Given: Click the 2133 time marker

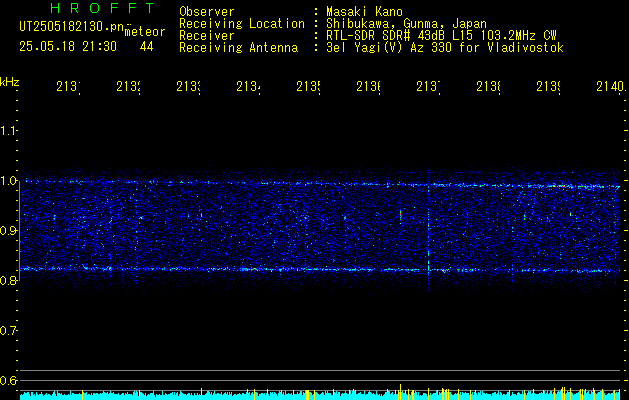Looking at the screenshot, I should pos(189,86).
